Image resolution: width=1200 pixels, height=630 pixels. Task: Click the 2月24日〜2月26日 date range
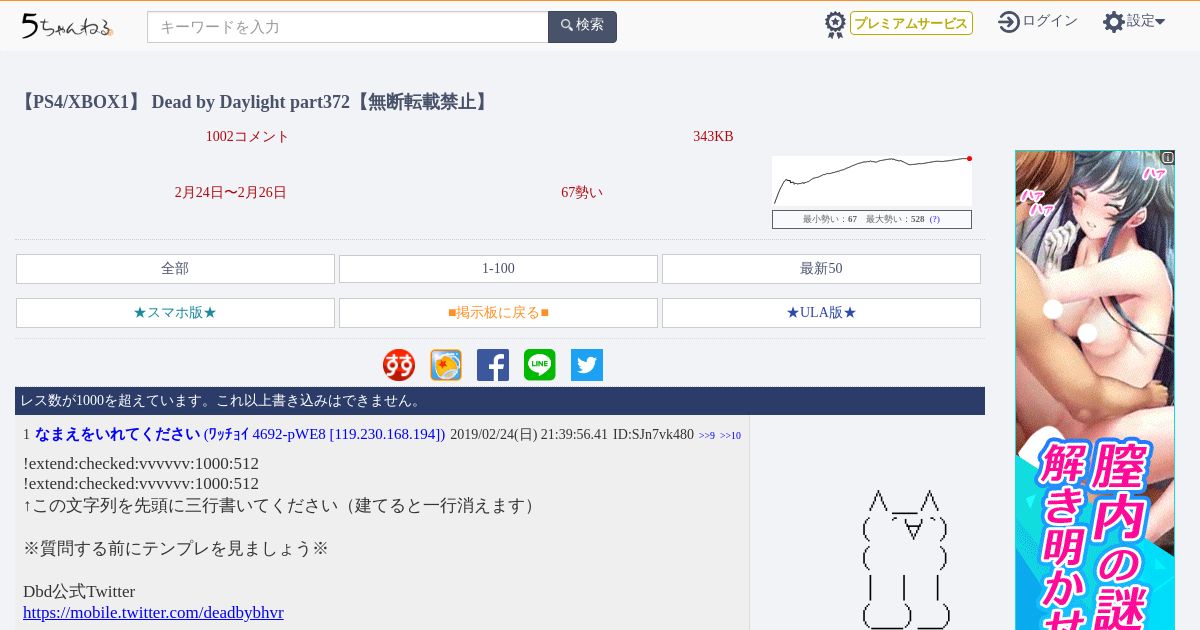[230, 193]
